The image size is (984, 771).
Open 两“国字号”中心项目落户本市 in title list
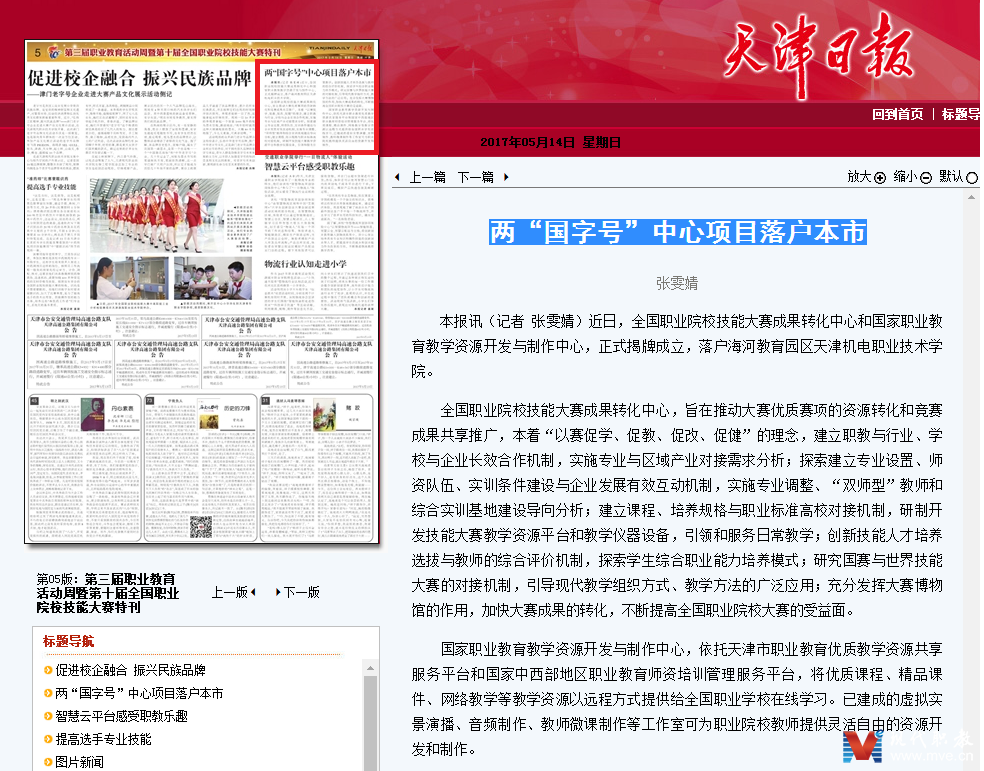point(139,693)
